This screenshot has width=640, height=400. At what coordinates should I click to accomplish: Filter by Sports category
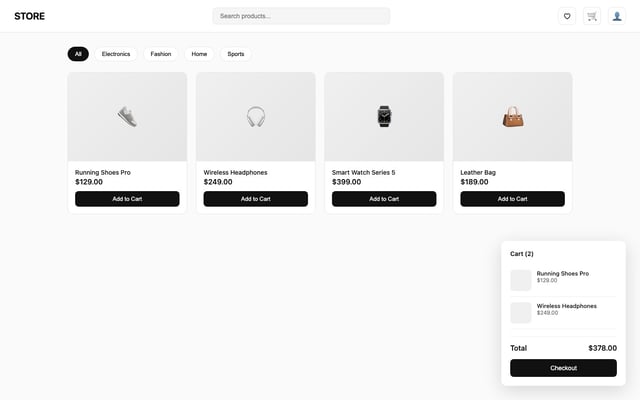tap(236, 54)
